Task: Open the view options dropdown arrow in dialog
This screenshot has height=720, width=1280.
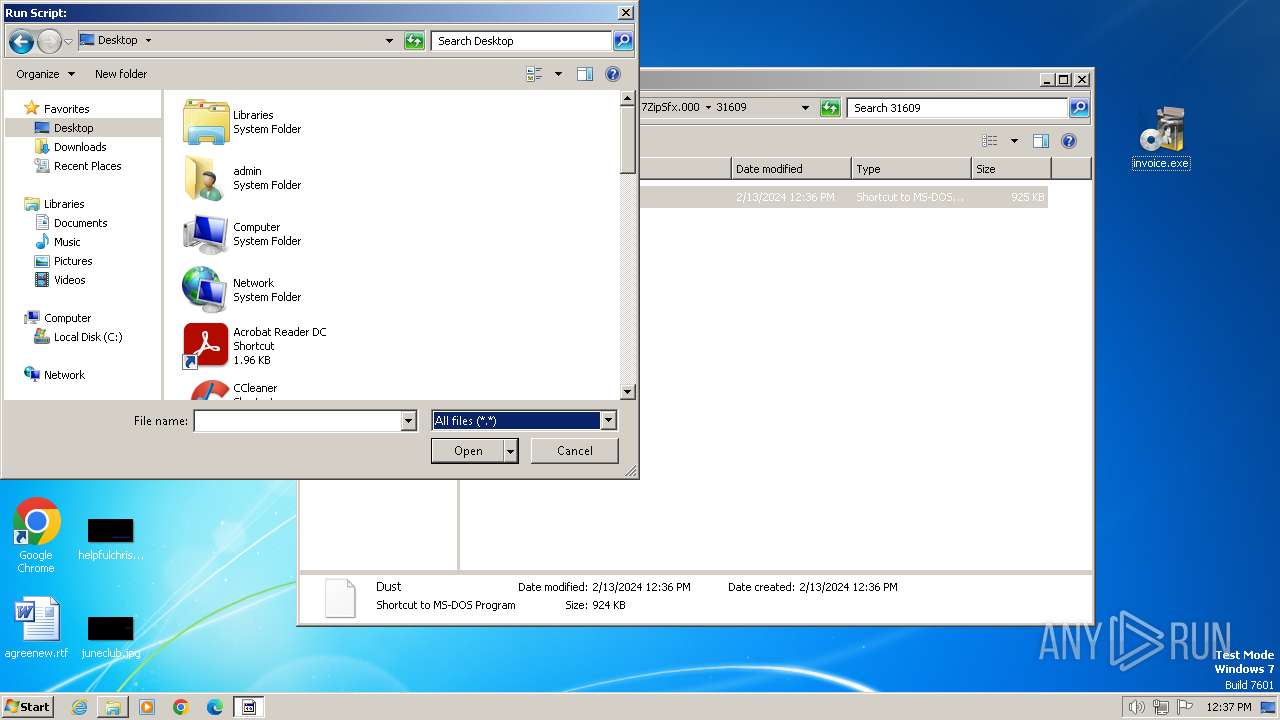Action: [558, 74]
